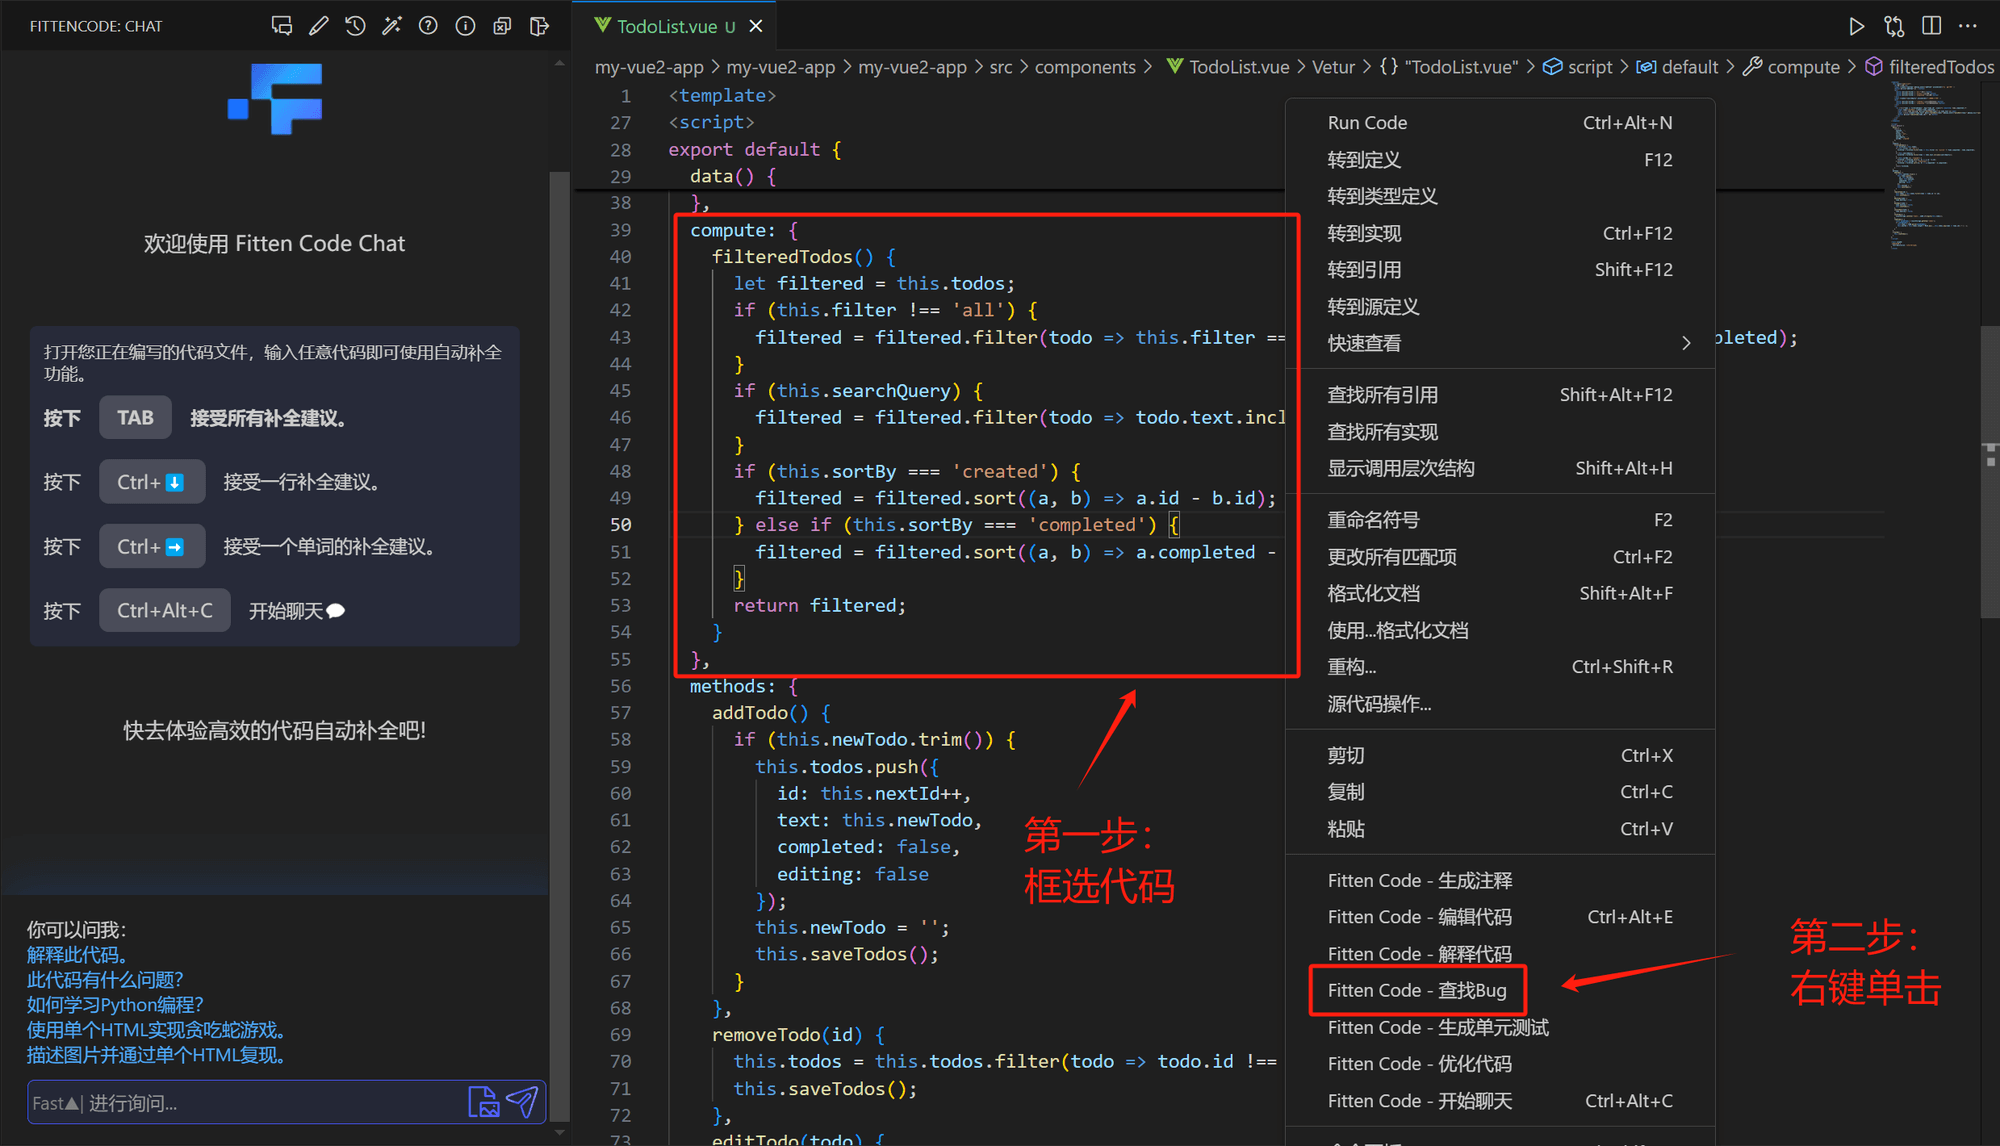Image resolution: width=2000 pixels, height=1146 pixels.
Task: Choose 重构... in the context menu
Action: click(x=1500, y=667)
